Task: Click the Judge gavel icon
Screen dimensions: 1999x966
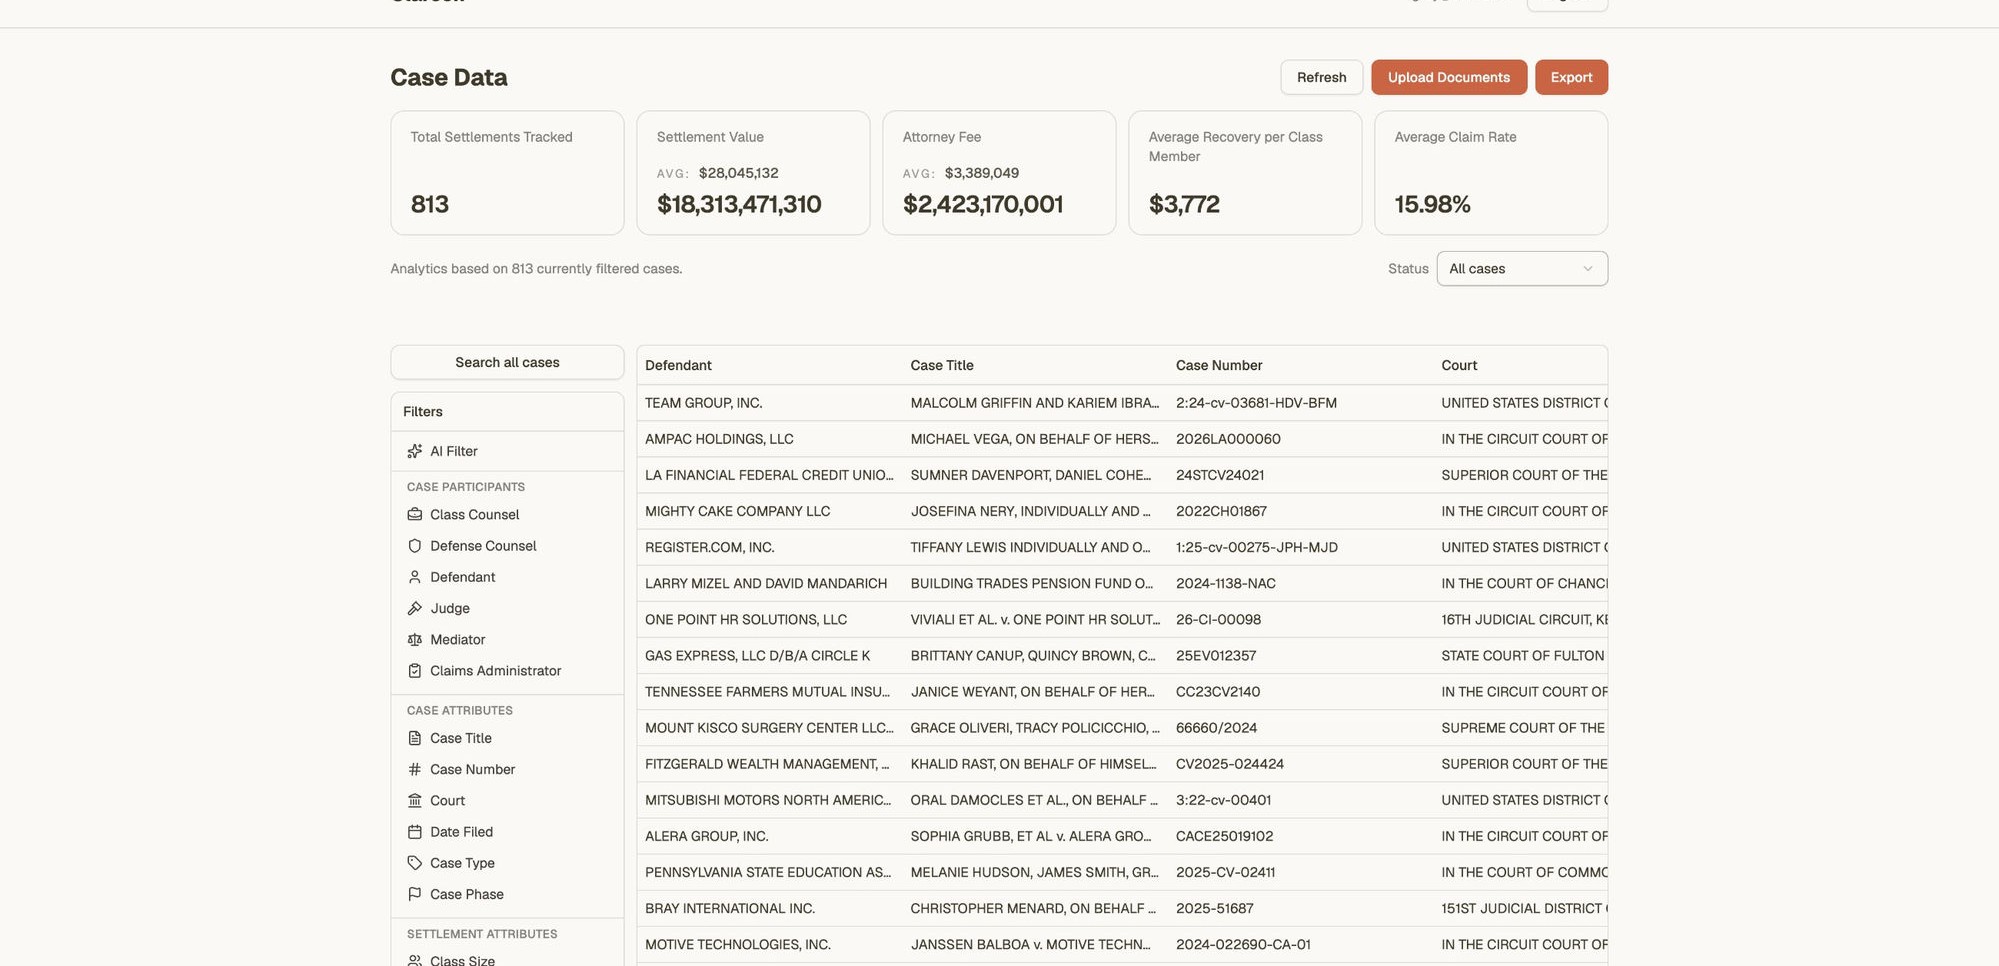Action: pos(414,608)
